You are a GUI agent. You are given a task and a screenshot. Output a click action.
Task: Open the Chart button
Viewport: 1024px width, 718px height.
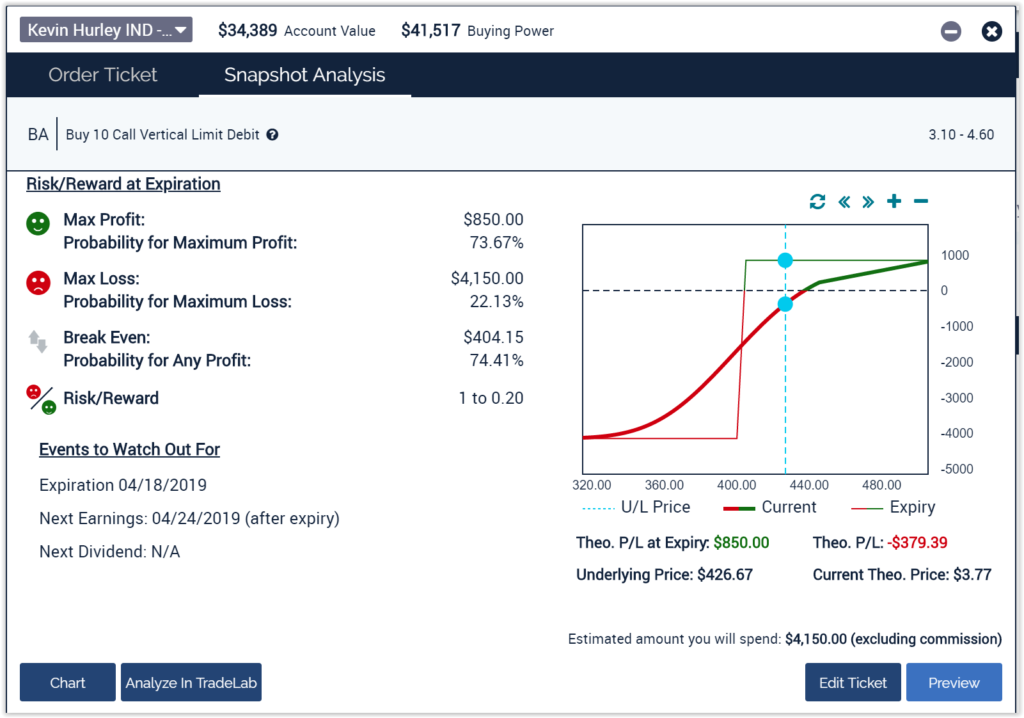tap(68, 683)
